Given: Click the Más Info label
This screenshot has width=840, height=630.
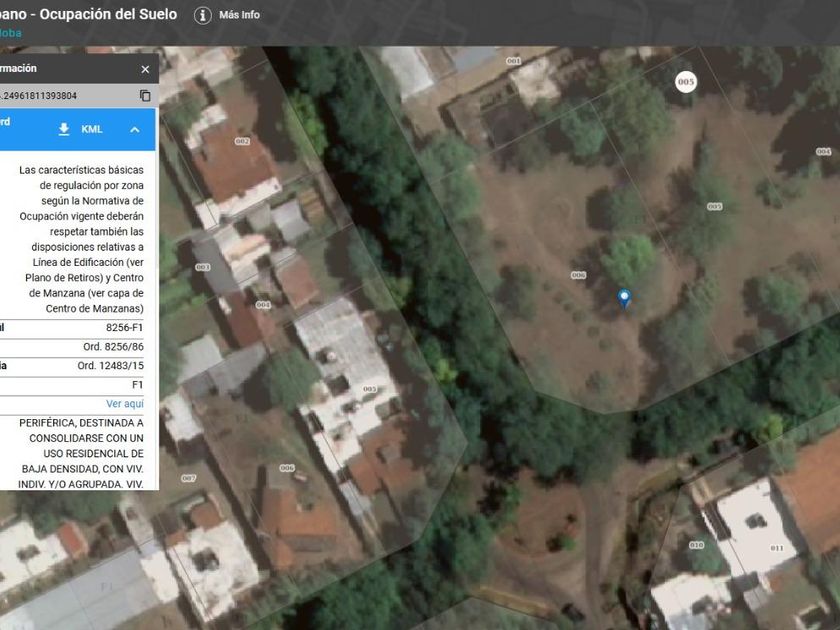Looking at the screenshot, I should [x=239, y=15].
